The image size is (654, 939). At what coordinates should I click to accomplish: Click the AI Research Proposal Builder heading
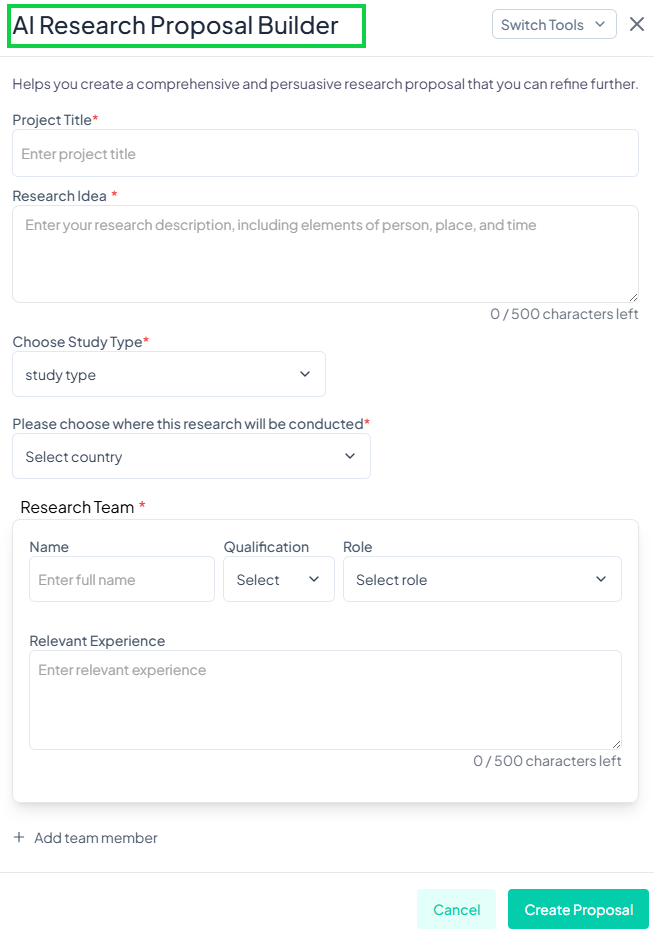[175, 26]
